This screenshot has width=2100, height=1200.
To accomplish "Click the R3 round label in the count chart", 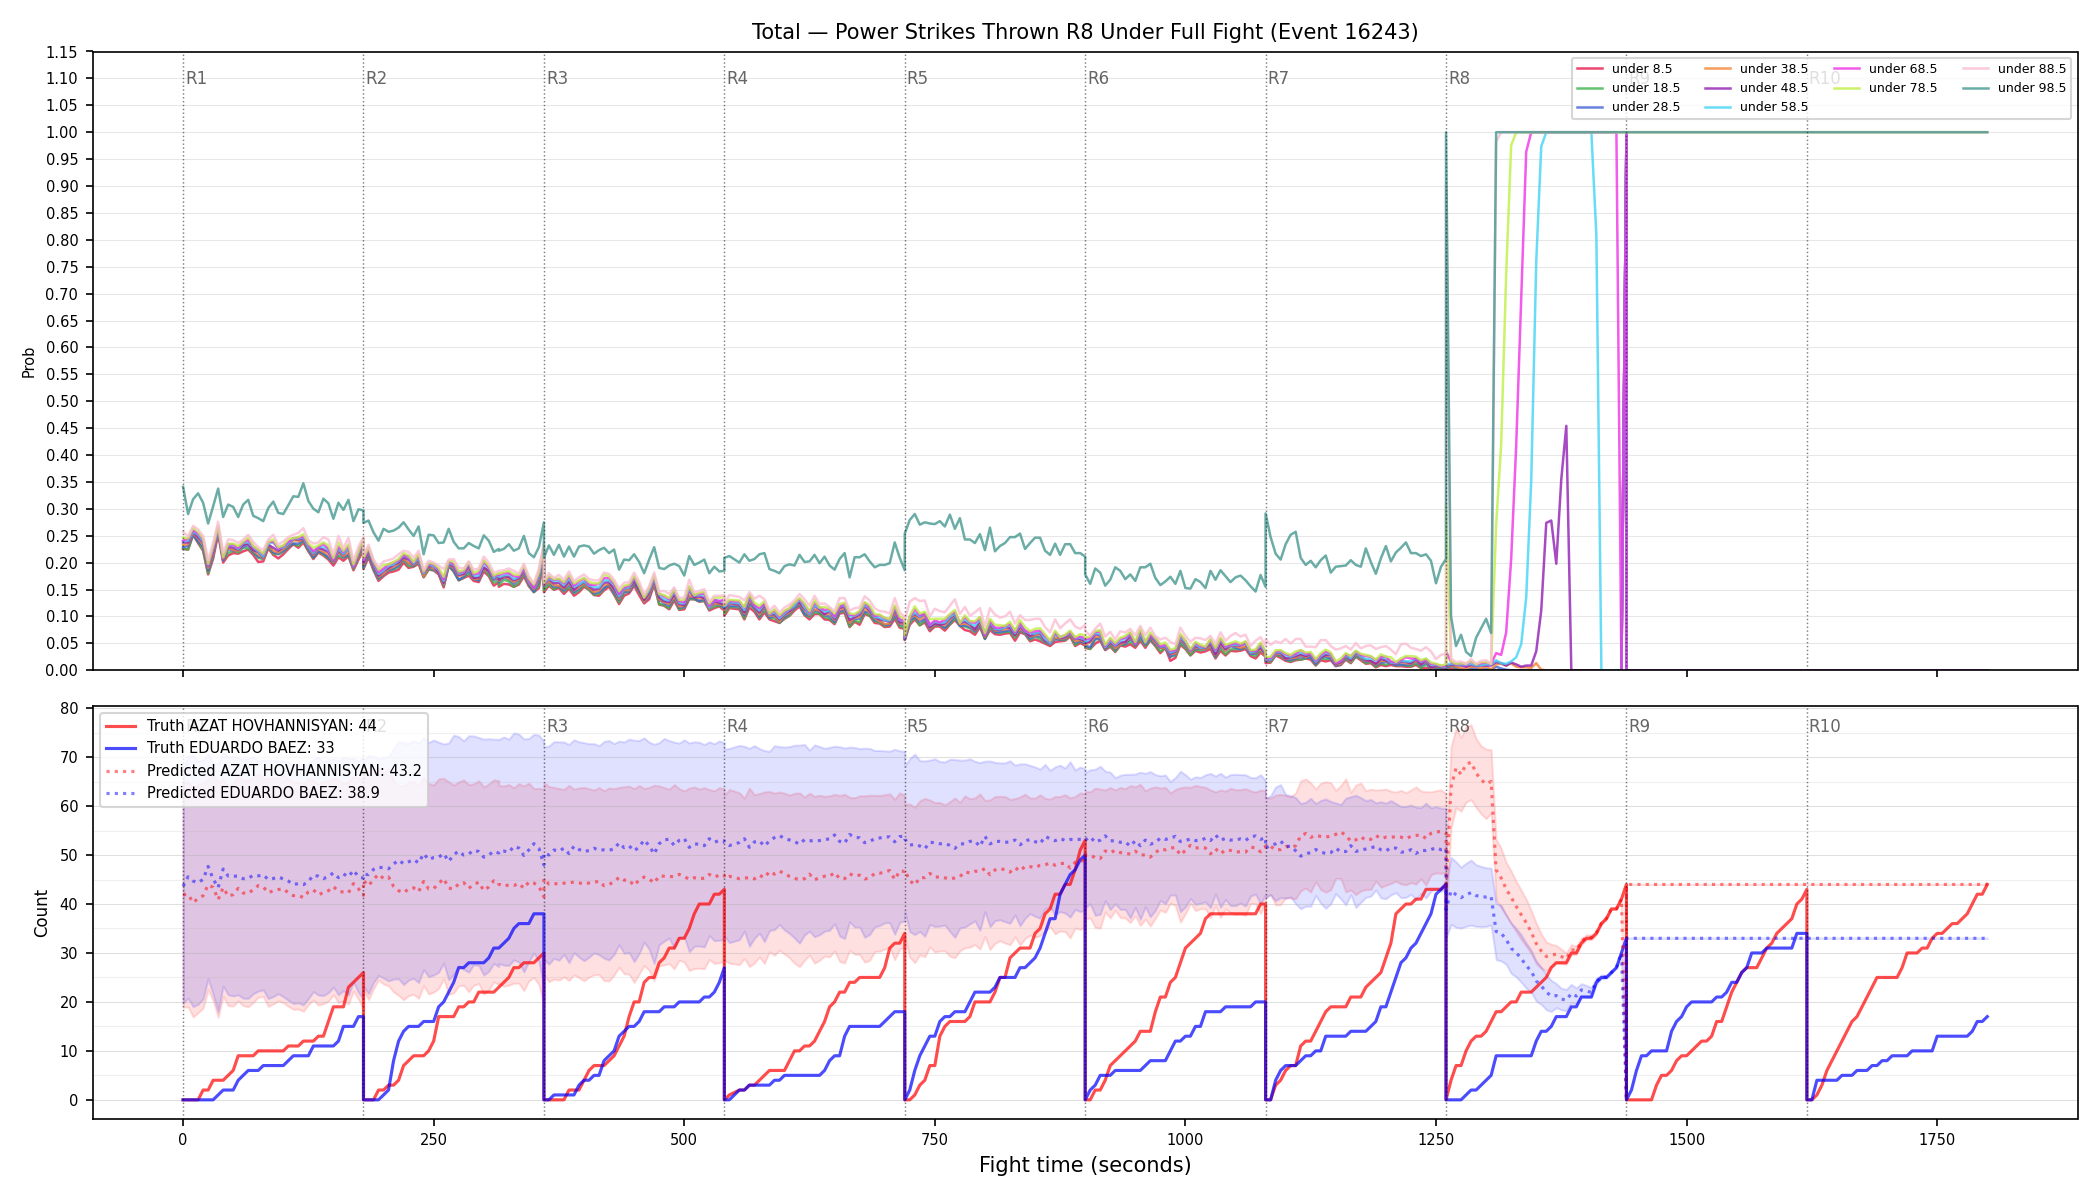I will (557, 726).
